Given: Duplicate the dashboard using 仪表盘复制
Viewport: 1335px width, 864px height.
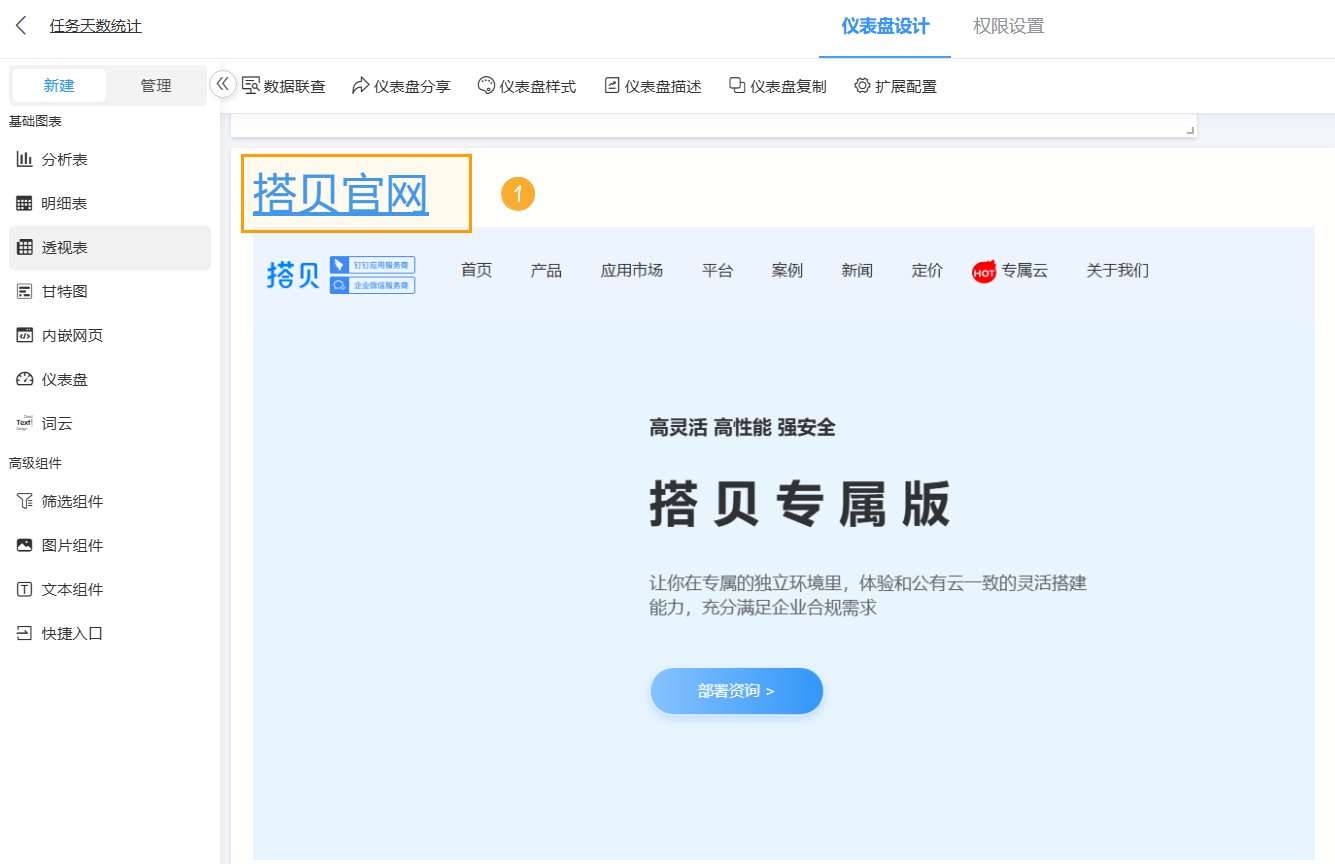Looking at the screenshot, I should pos(777,86).
